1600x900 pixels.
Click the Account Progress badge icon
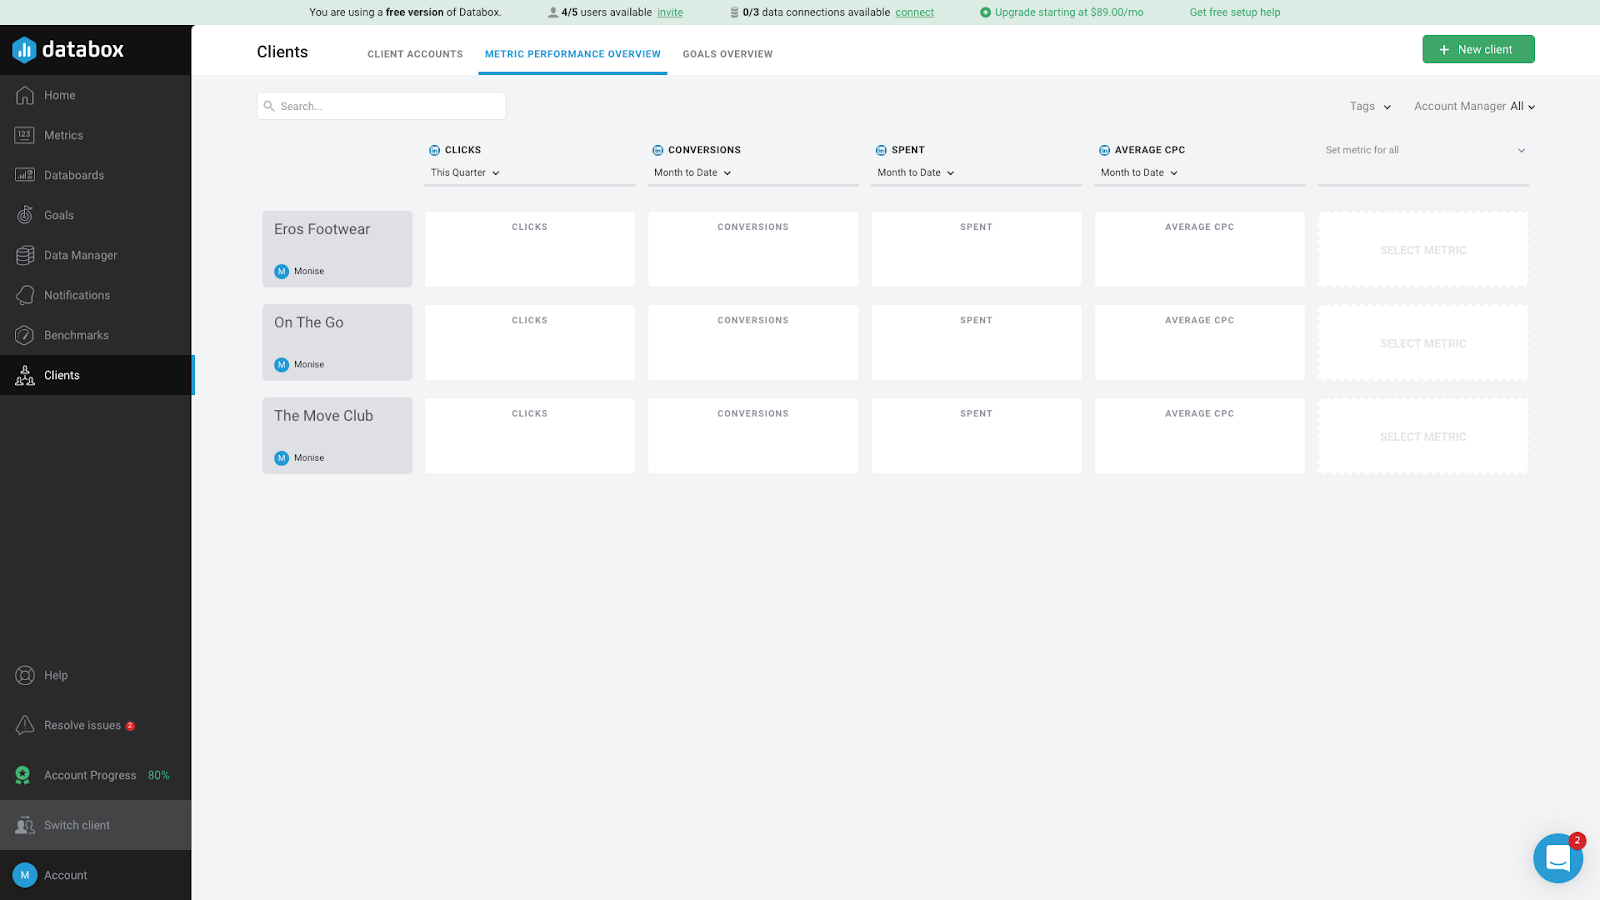(23, 775)
